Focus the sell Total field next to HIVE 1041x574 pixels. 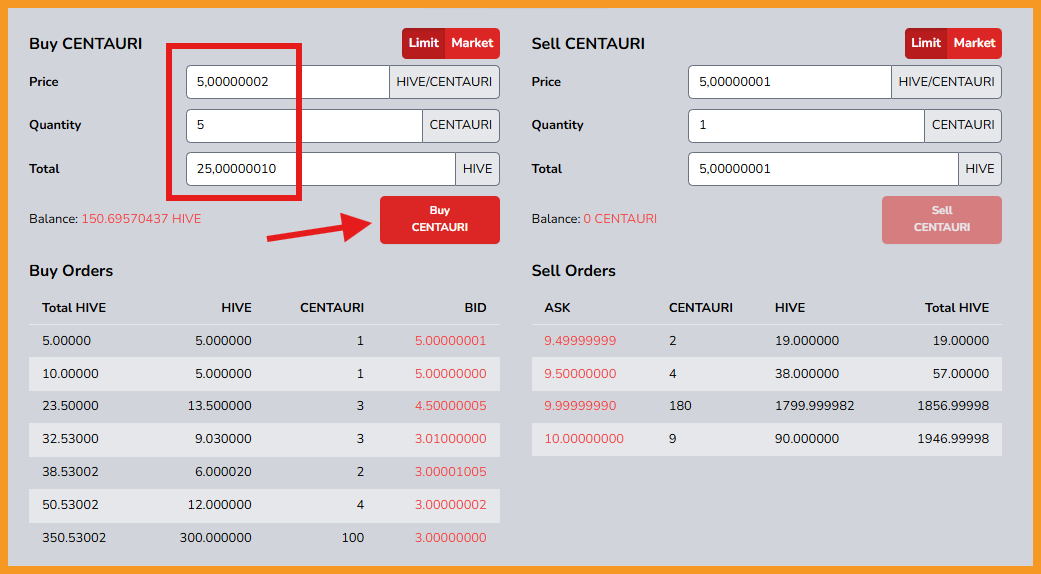click(823, 169)
